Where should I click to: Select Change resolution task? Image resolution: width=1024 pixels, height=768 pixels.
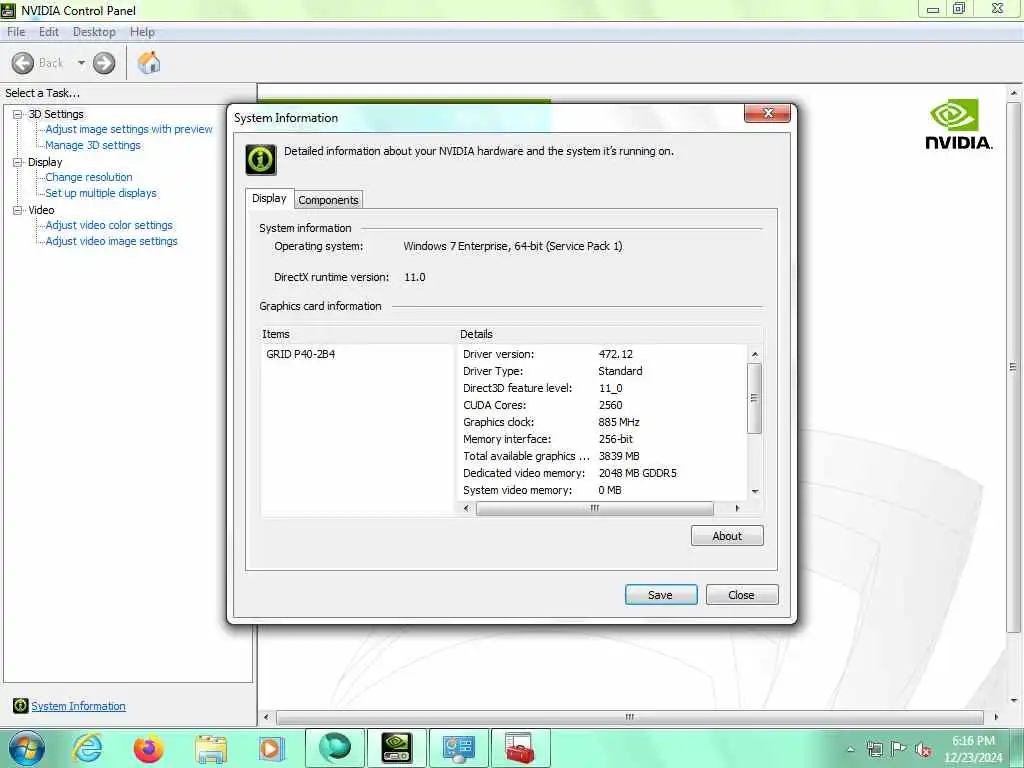[89, 177]
